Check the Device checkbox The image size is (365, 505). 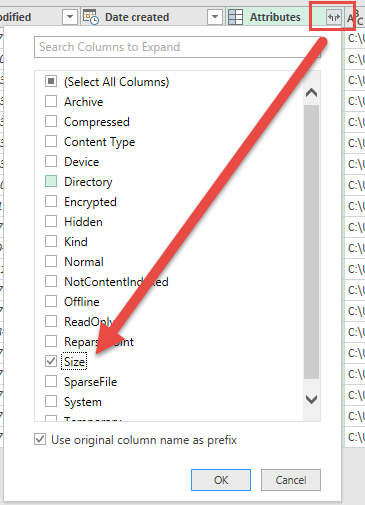(x=51, y=161)
